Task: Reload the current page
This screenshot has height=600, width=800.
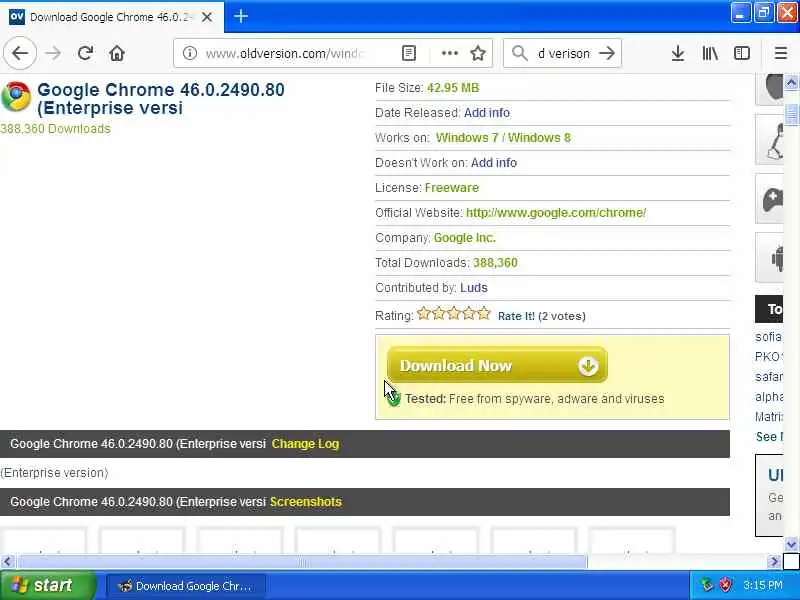Action: [x=85, y=53]
